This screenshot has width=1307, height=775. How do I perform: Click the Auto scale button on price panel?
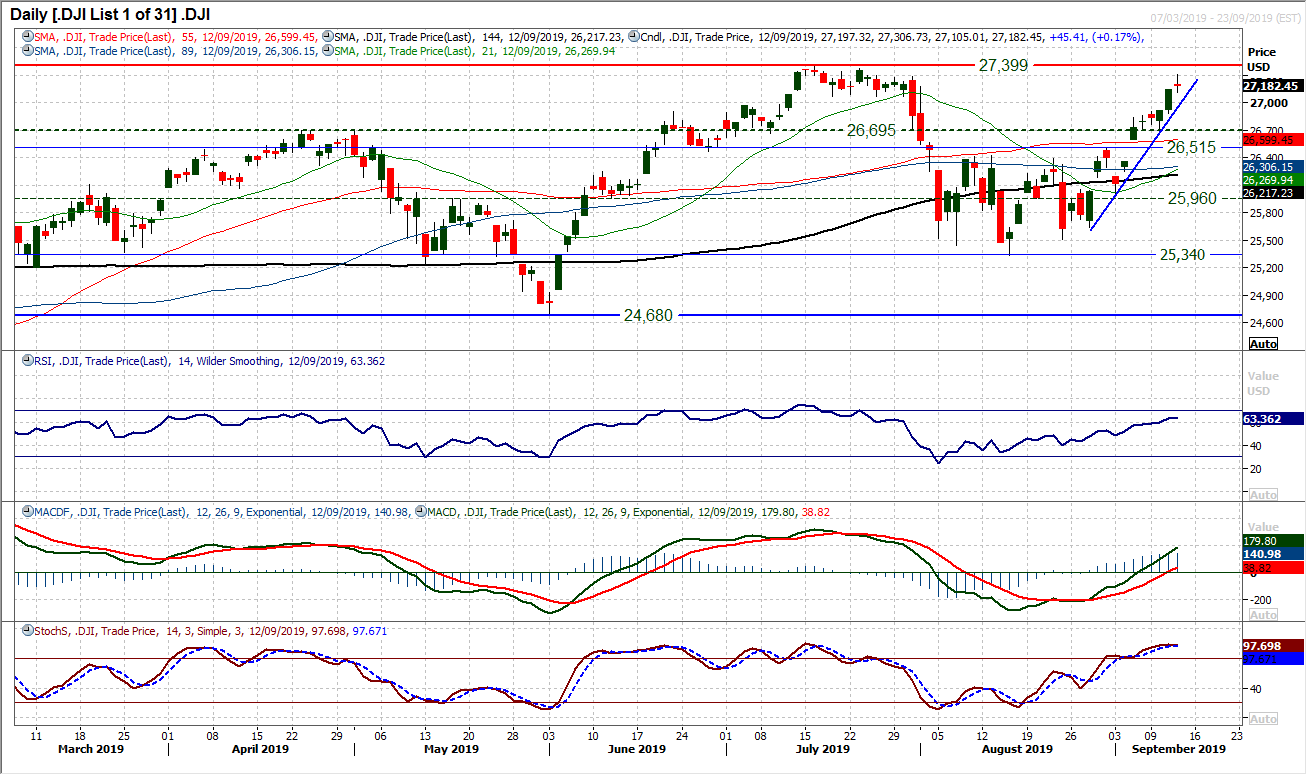pos(1264,343)
